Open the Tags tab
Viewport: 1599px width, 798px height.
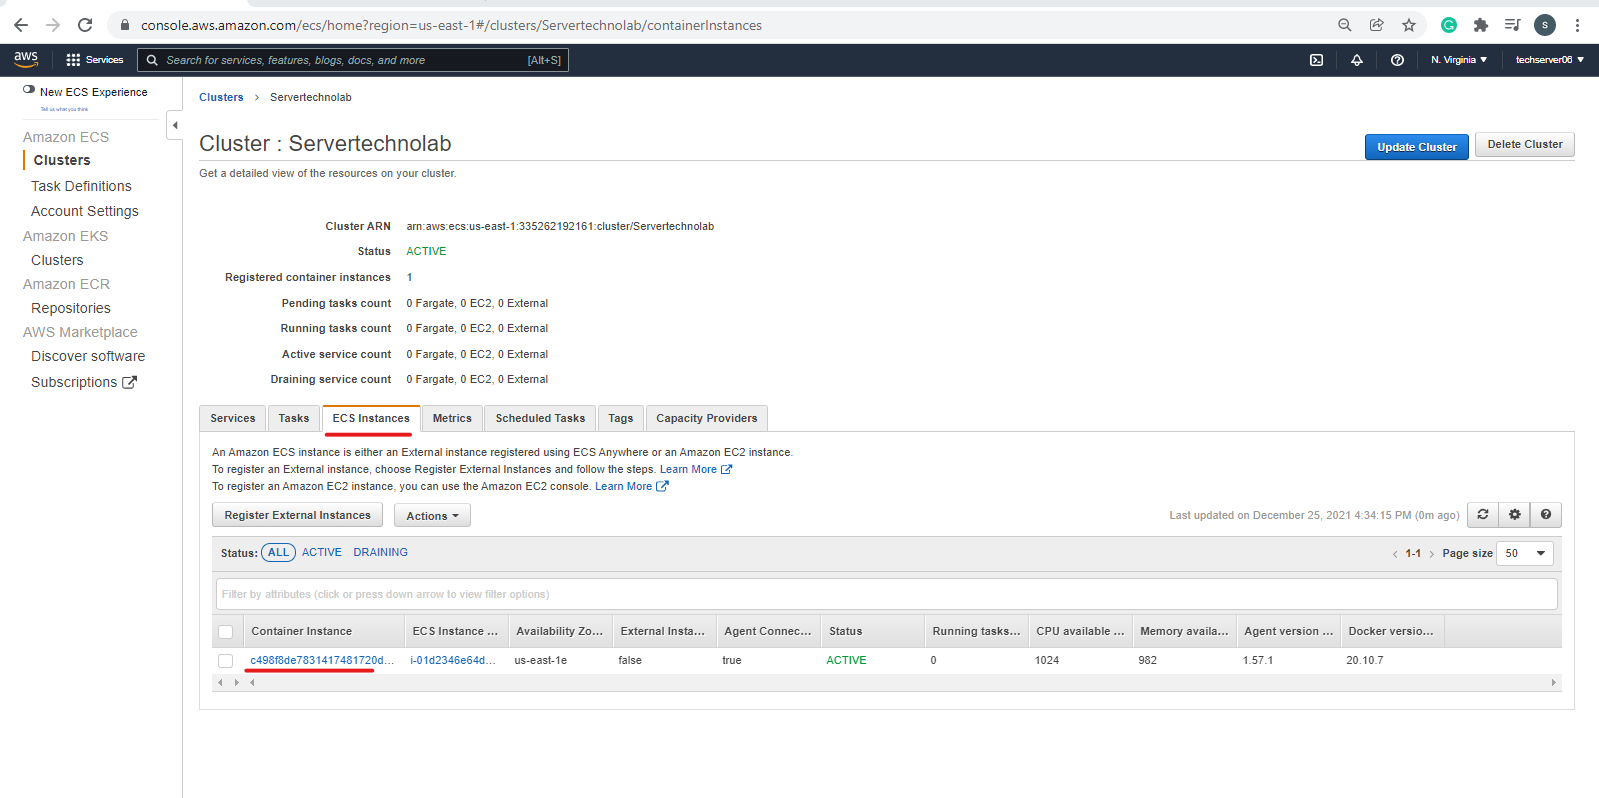tap(621, 418)
